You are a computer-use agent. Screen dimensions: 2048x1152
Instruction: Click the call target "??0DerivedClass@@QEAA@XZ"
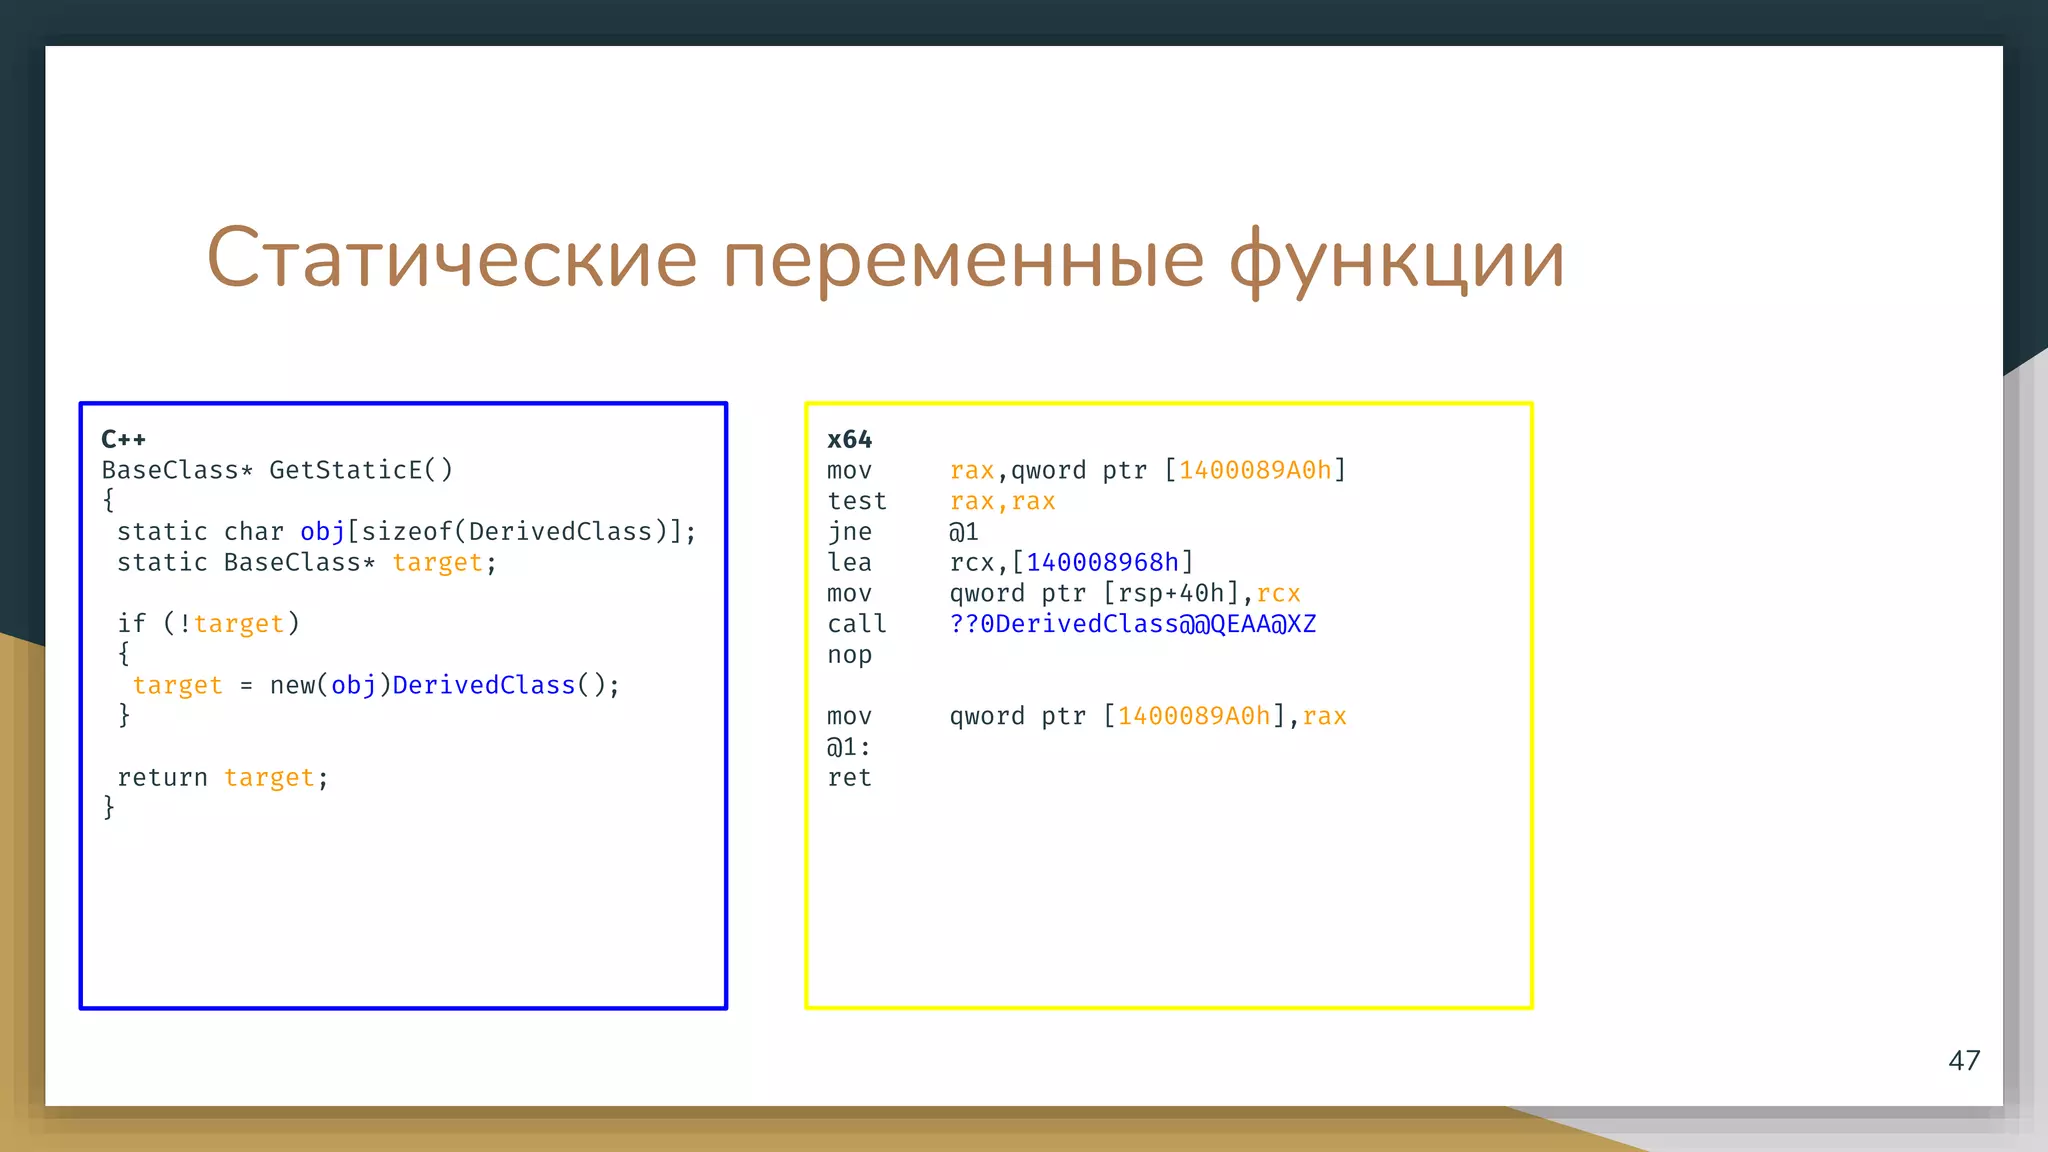[1133, 624]
